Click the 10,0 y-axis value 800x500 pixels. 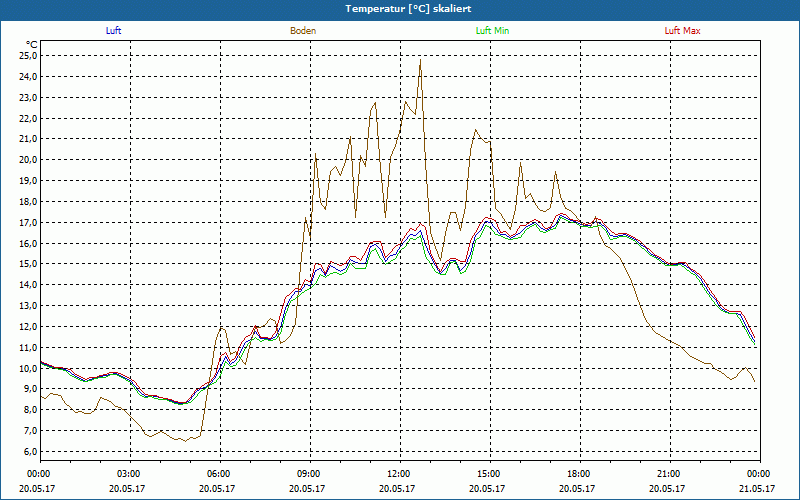coord(28,368)
